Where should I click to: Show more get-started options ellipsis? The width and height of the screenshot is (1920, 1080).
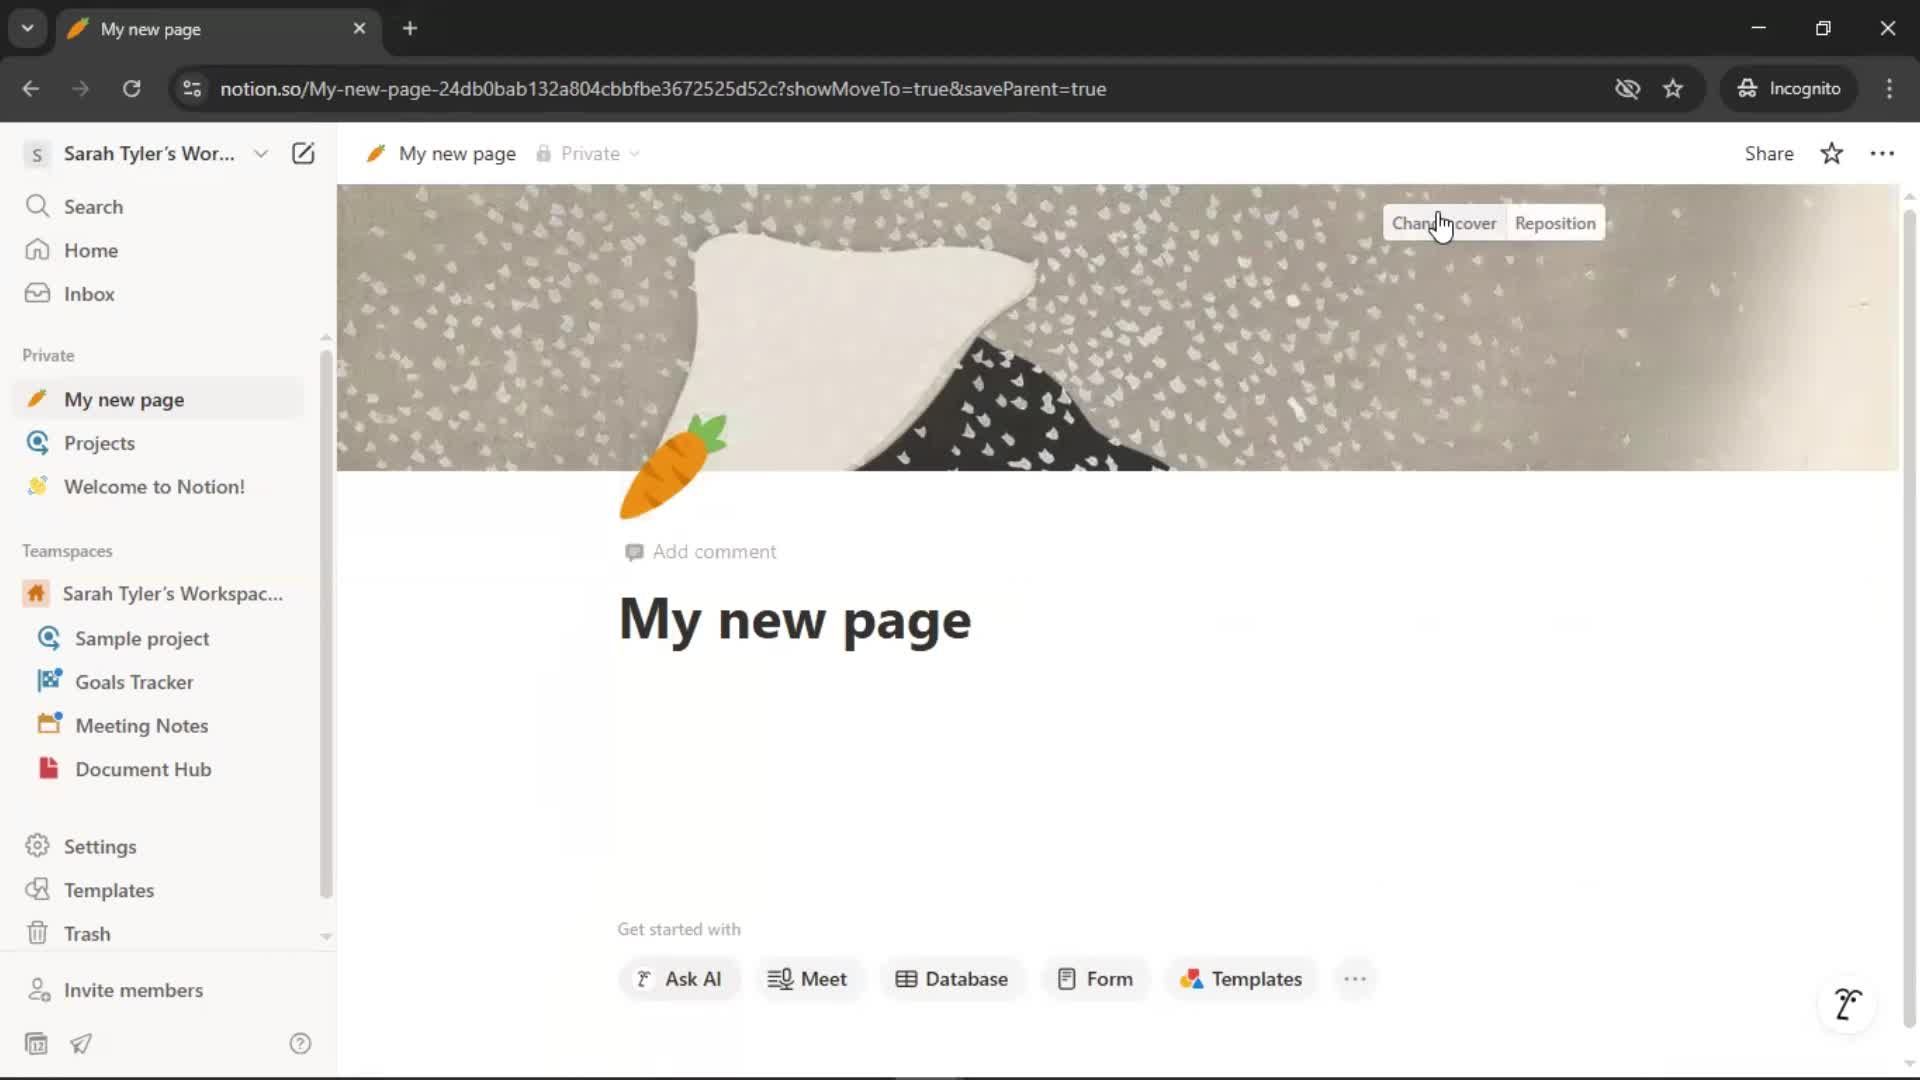tap(1355, 979)
